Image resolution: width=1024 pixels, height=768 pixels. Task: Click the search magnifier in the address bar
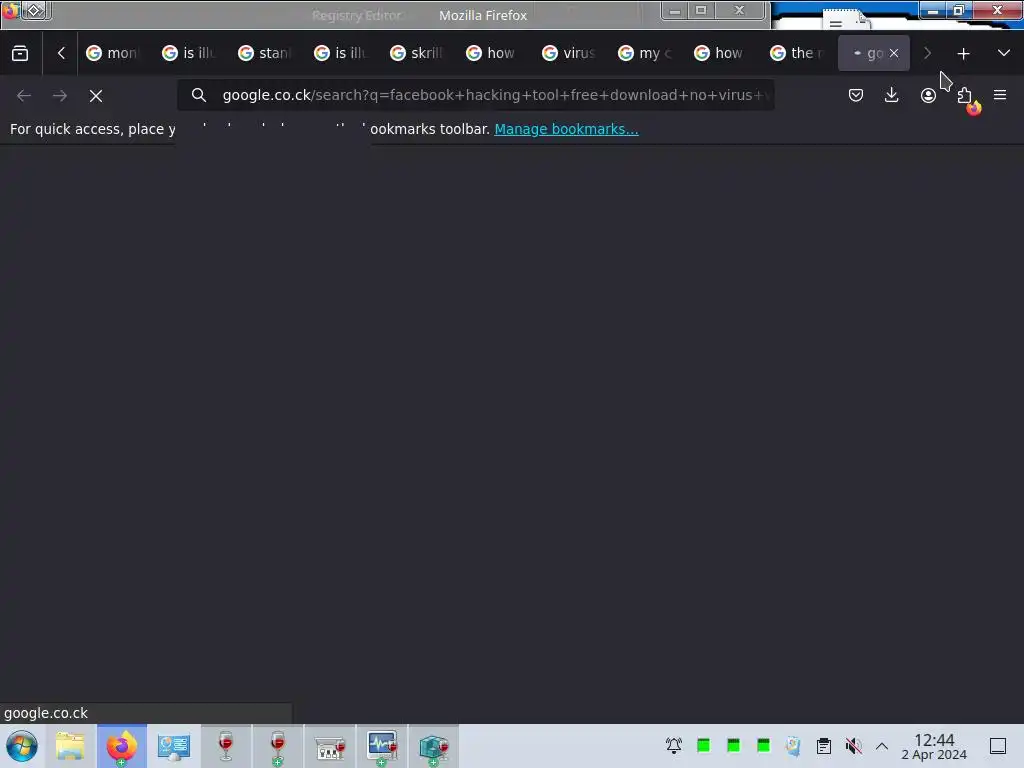[199, 95]
